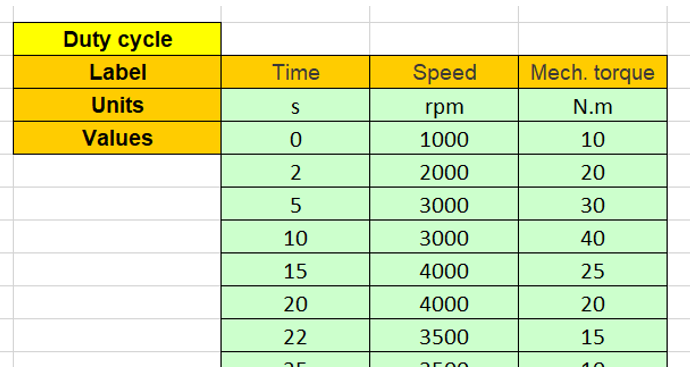Select the Mech. torque header cell

593,72
